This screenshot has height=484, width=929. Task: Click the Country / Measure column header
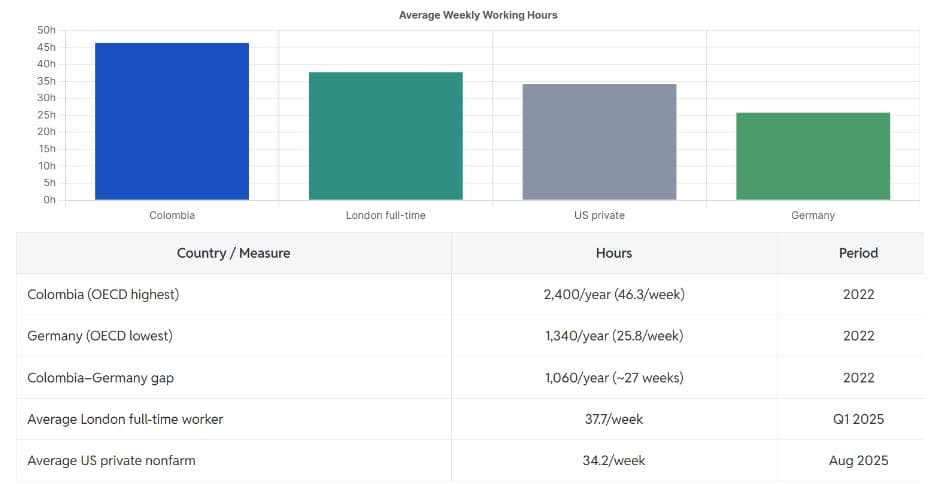pyautogui.click(x=233, y=253)
